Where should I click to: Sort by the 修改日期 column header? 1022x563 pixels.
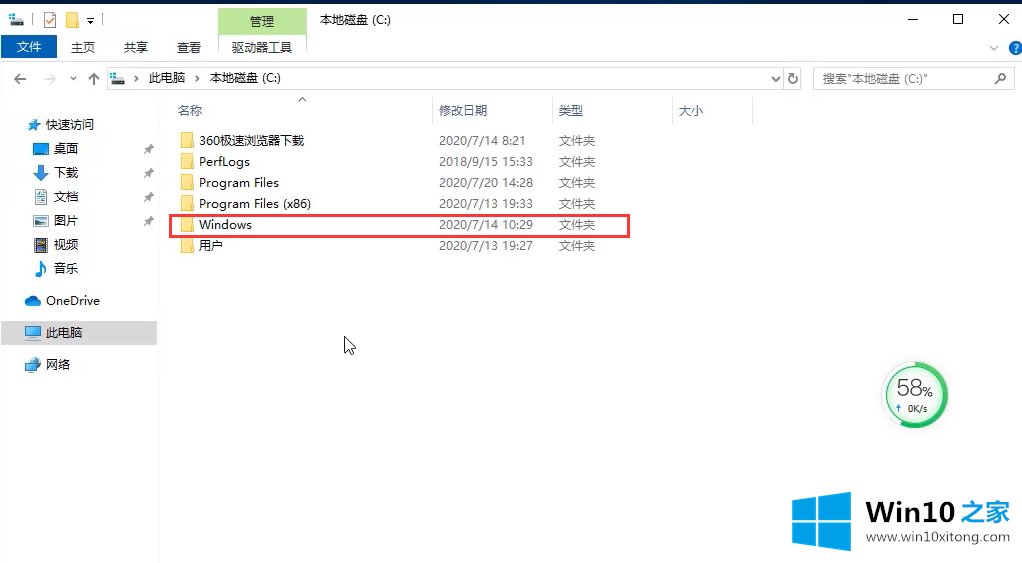point(463,111)
